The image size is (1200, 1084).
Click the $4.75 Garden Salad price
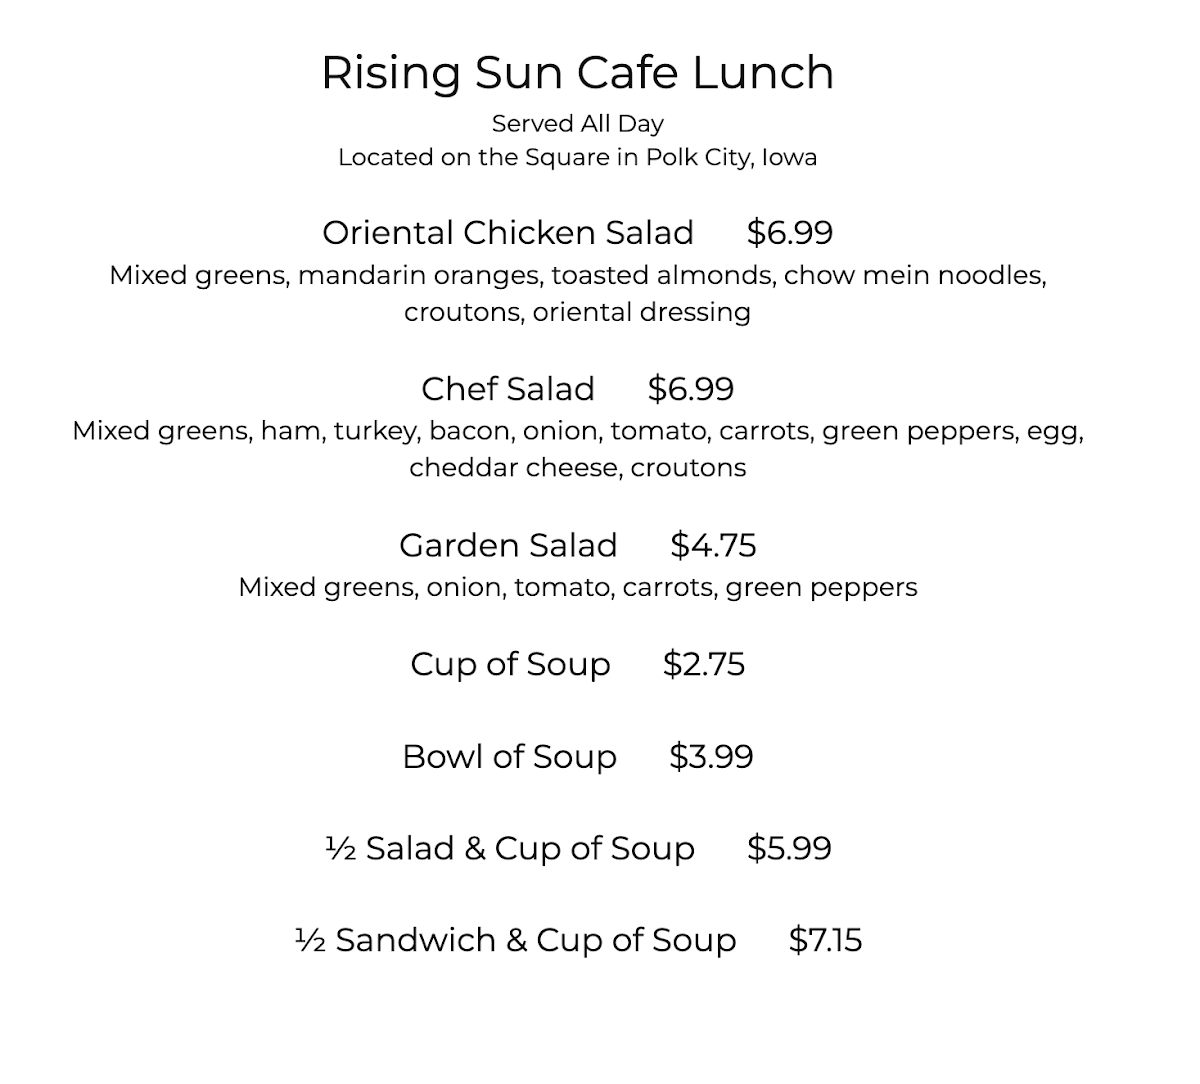click(x=713, y=546)
